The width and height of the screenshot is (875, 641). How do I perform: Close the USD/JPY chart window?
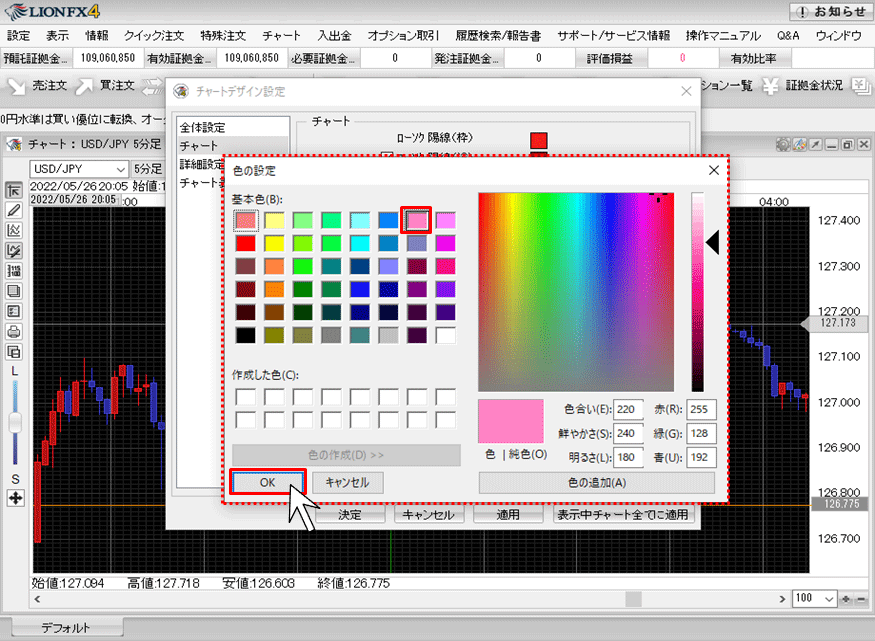(x=864, y=144)
